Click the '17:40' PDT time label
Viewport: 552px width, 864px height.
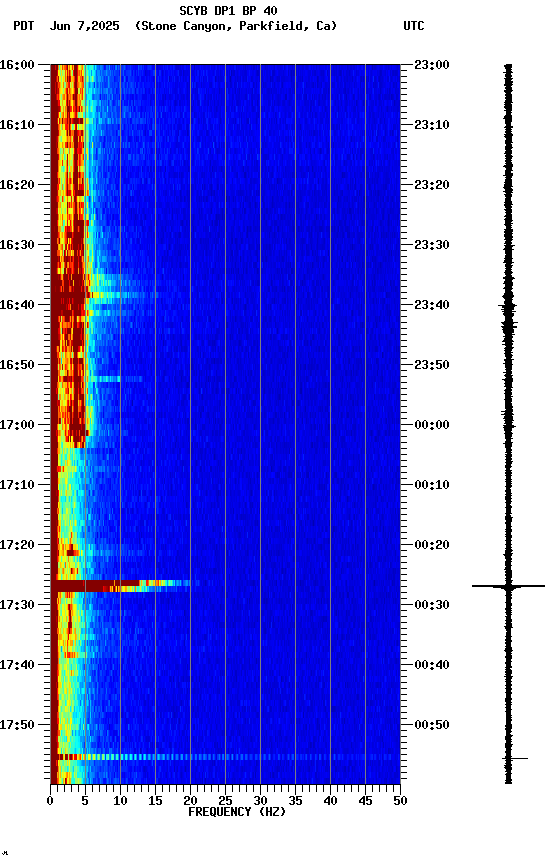(17, 666)
